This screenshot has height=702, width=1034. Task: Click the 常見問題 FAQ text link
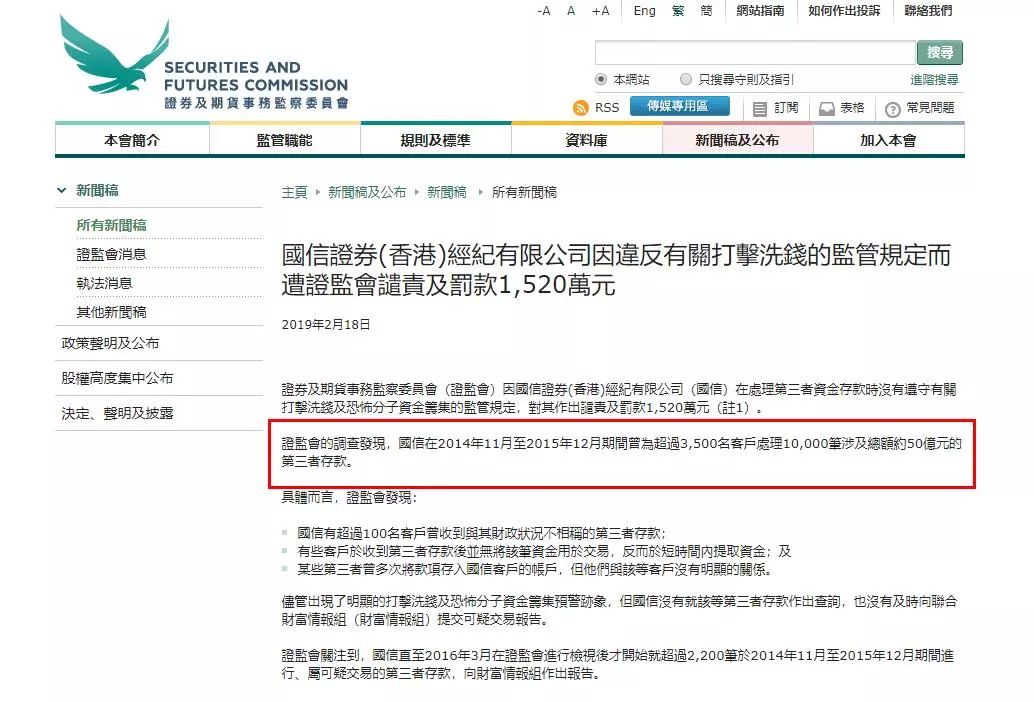click(930, 108)
